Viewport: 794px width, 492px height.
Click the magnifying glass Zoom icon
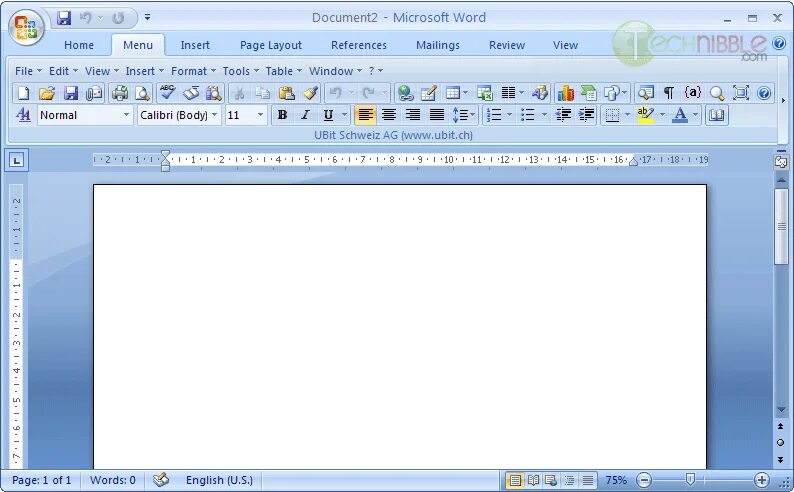(x=717, y=93)
